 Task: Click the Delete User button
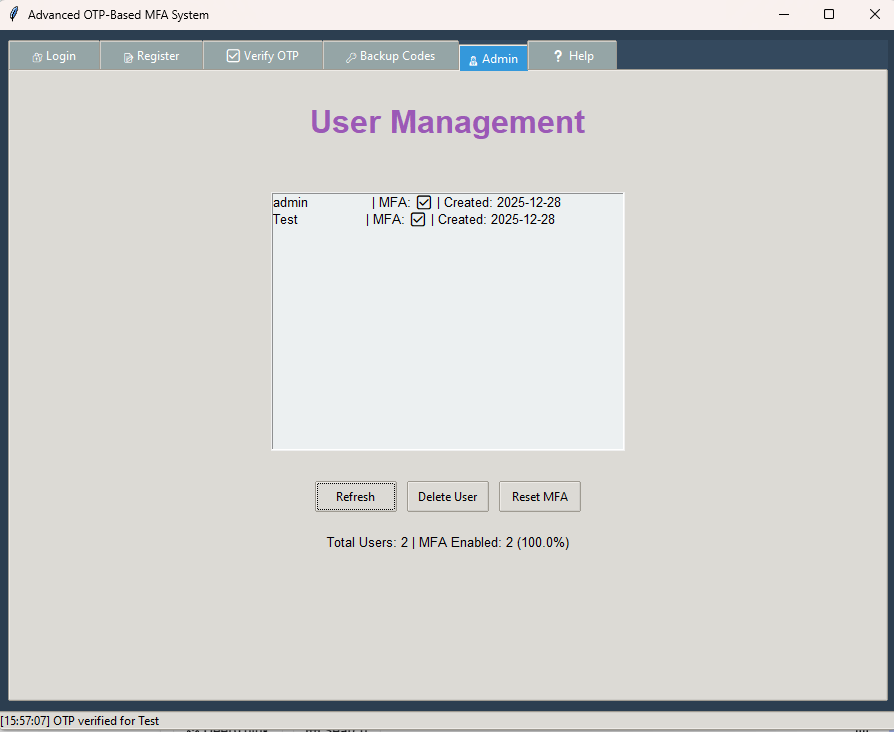coord(447,497)
